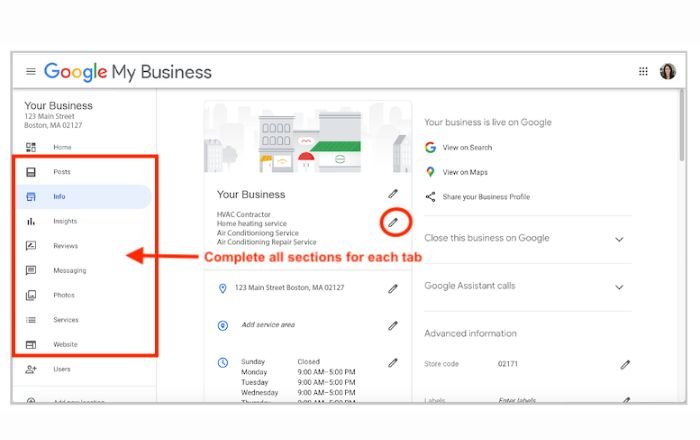Open the Website tab
The image size is (700, 440).
pos(65,345)
